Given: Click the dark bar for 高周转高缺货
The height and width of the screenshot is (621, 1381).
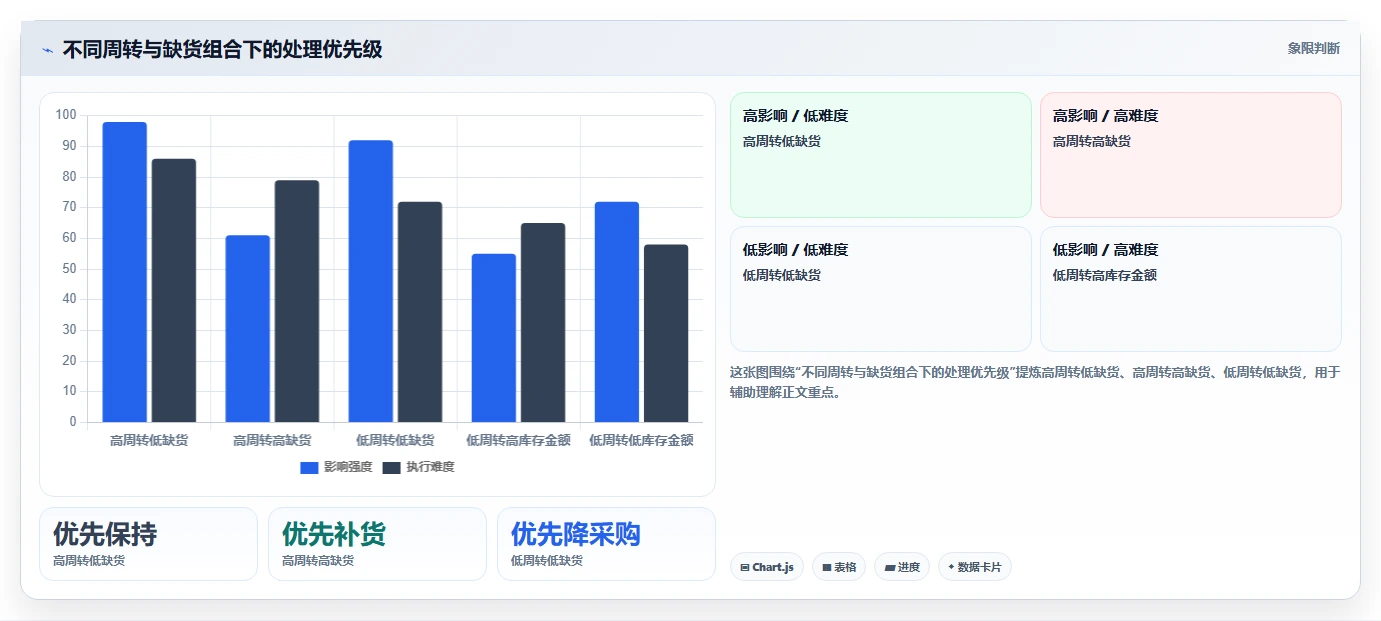Looking at the screenshot, I should pyautogui.click(x=297, y=301).
